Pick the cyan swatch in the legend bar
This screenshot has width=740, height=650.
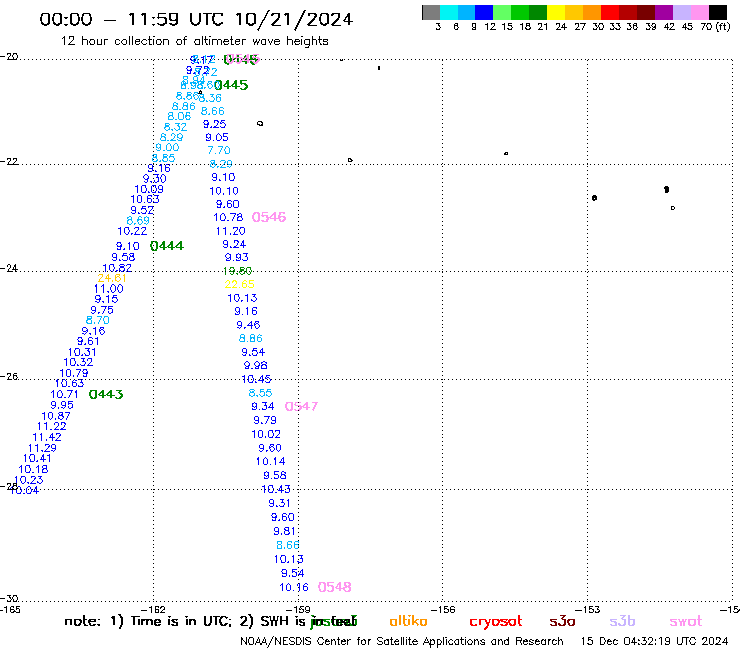[449, 12]
